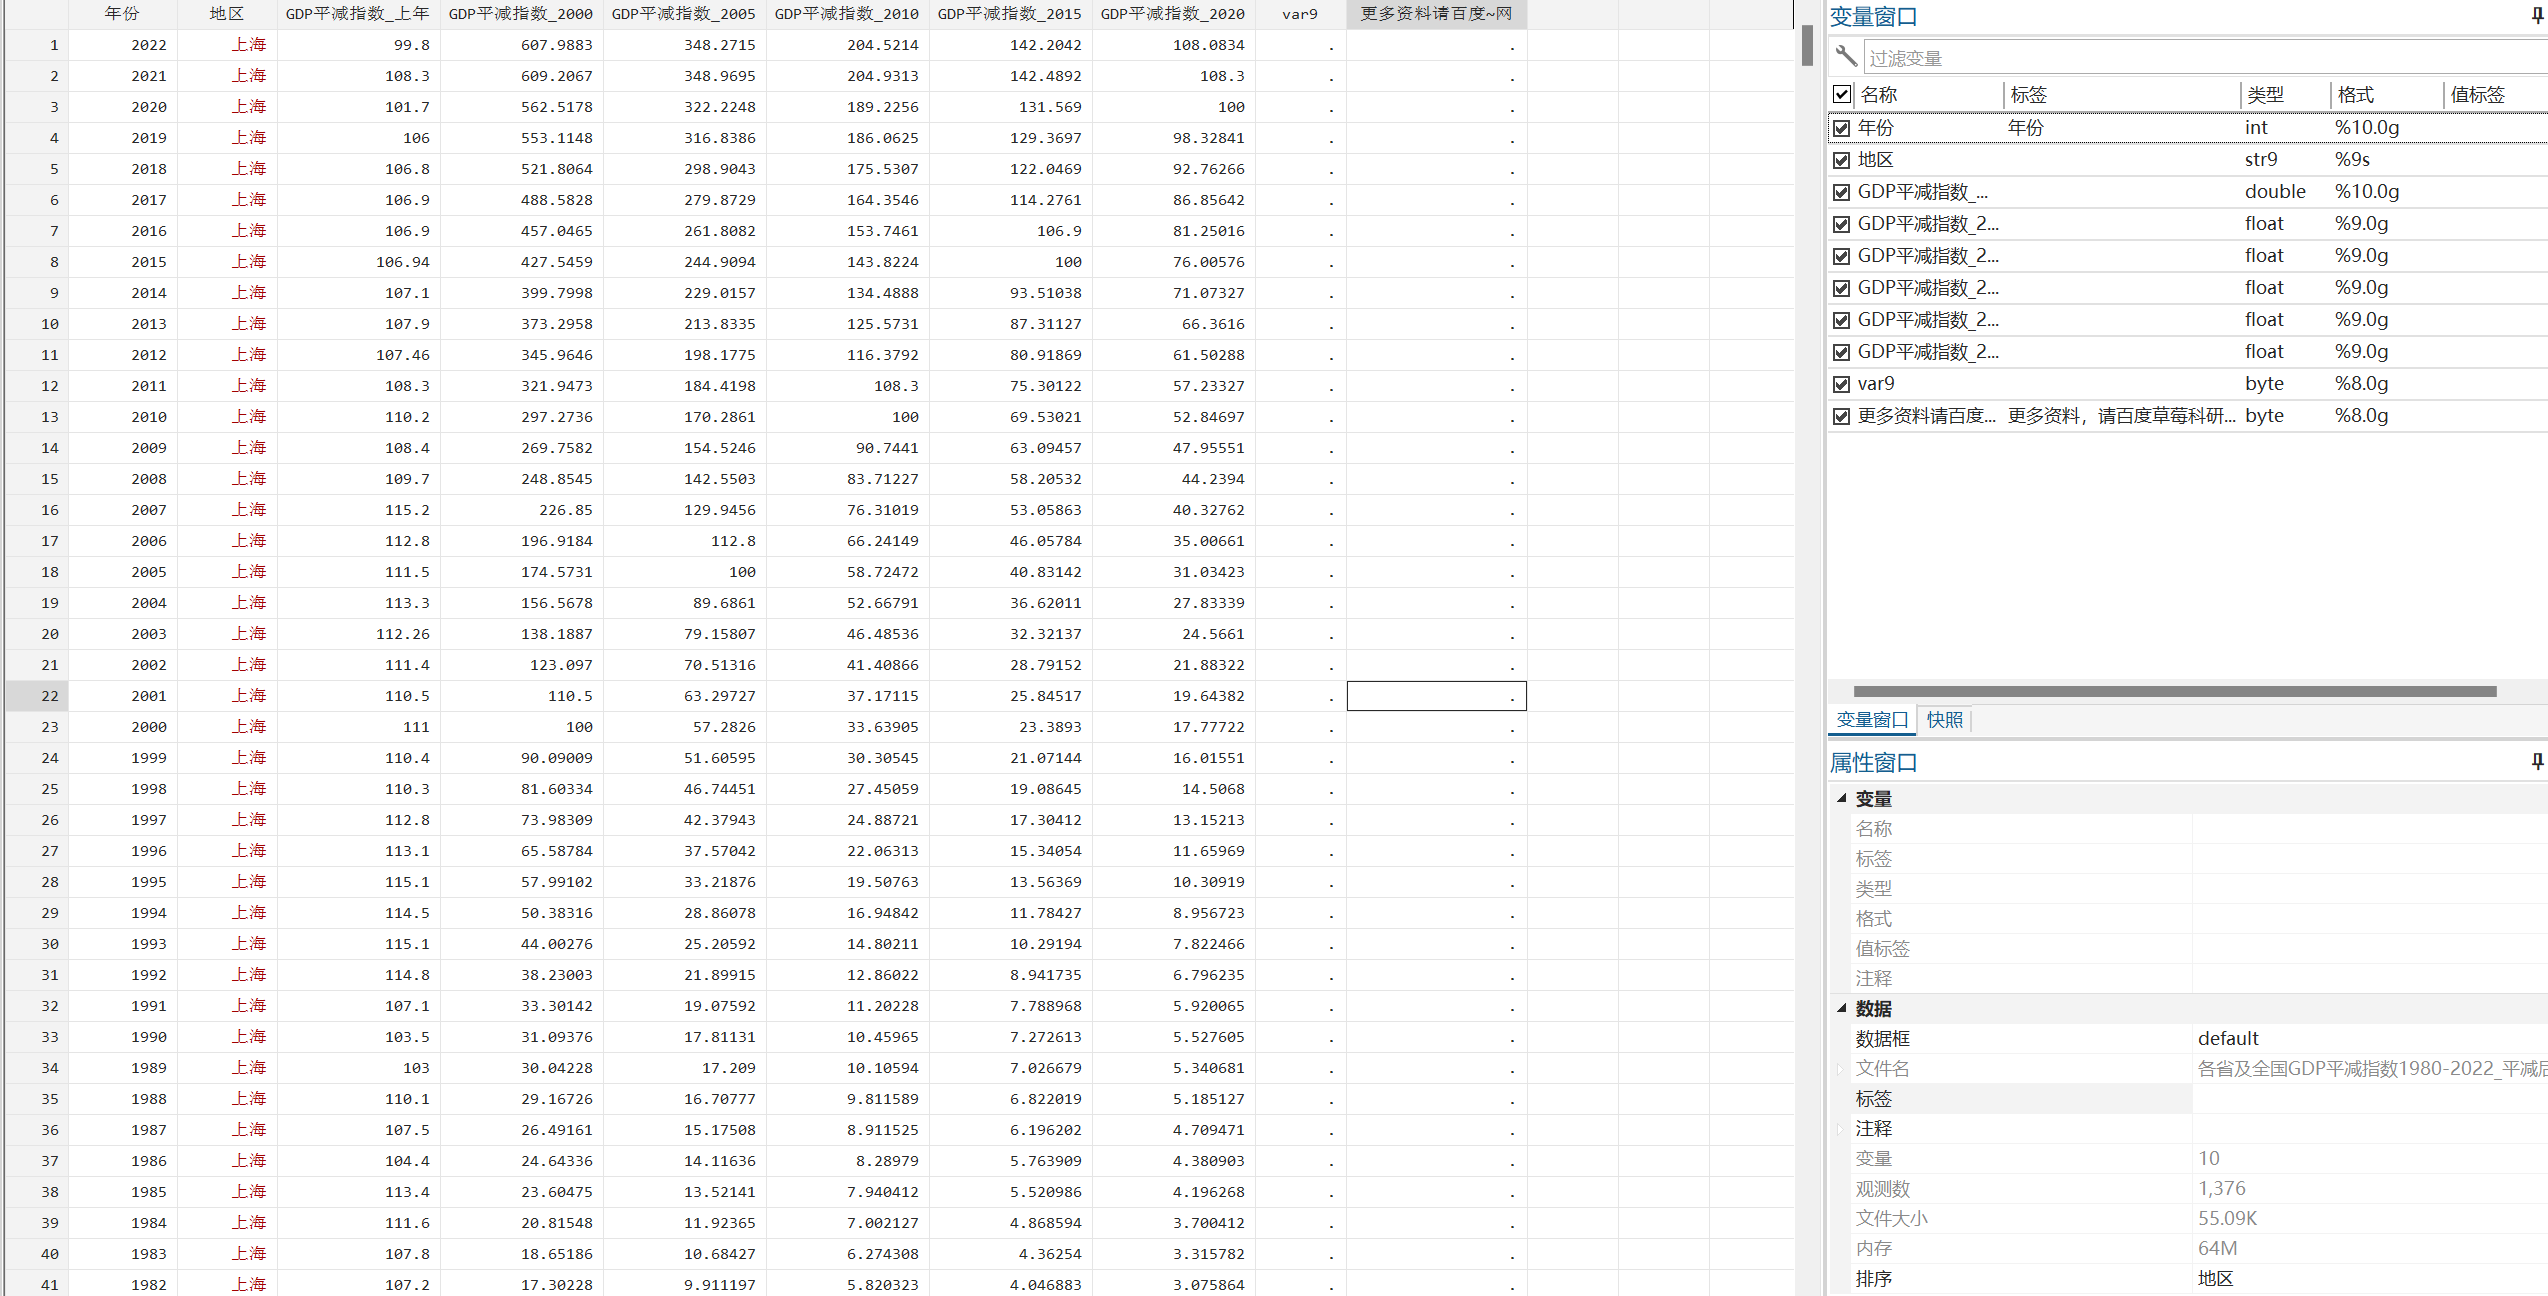Collapse the 变量 section in properties
2548x1296 pixels.
tap(1841, 798)
